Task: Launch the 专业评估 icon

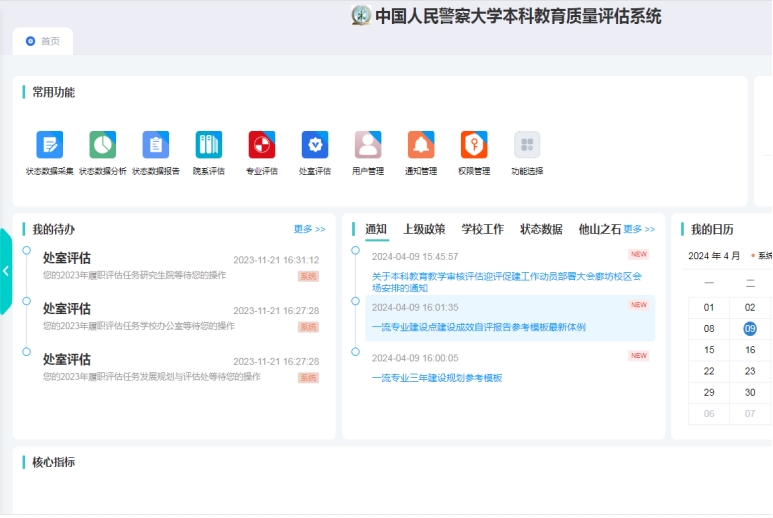Action: tap(262, 145)
